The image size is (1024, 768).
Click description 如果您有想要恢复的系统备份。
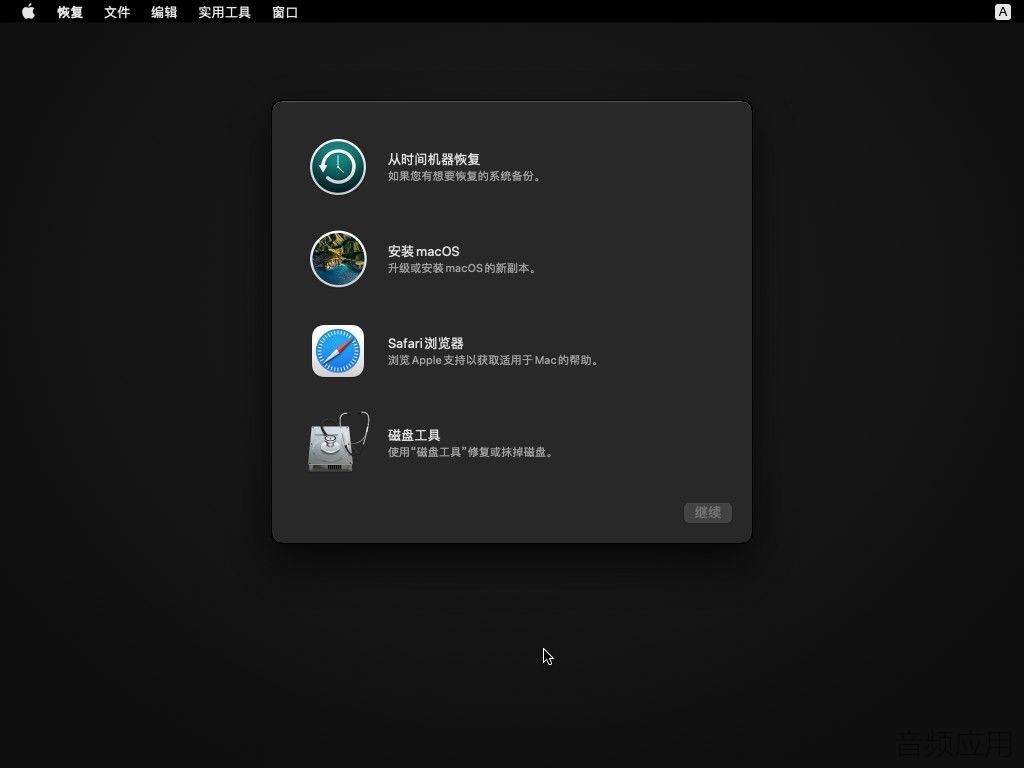pos(464,176)
